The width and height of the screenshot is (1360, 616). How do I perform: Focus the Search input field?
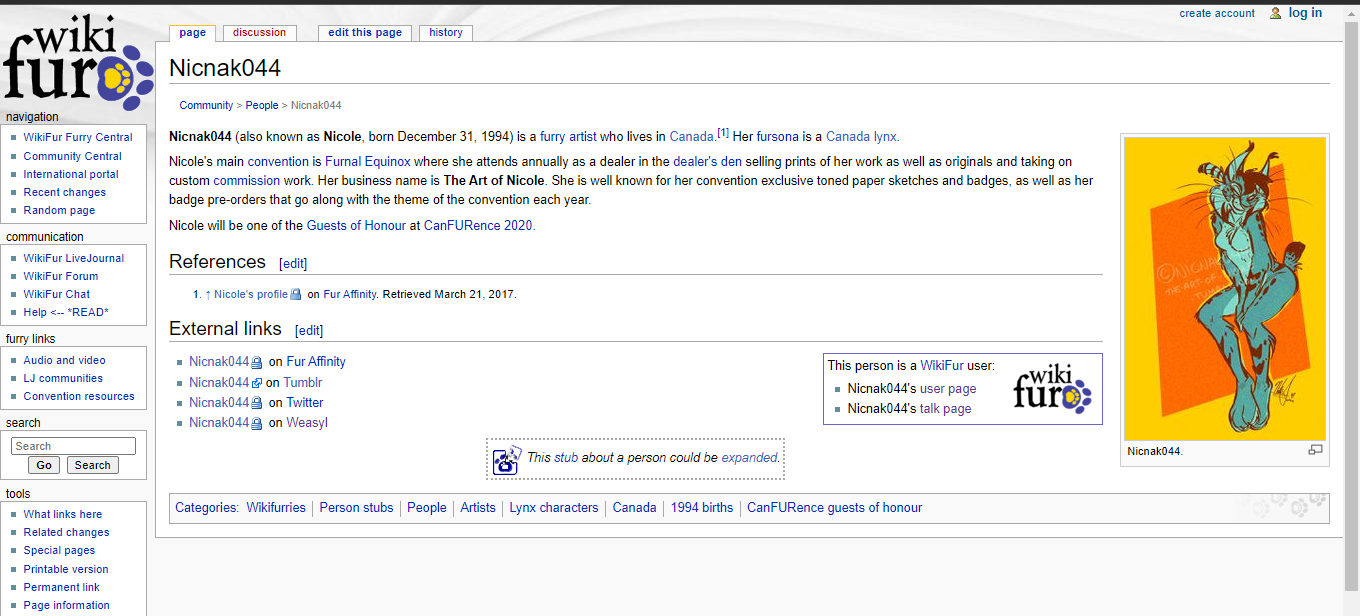73,446
